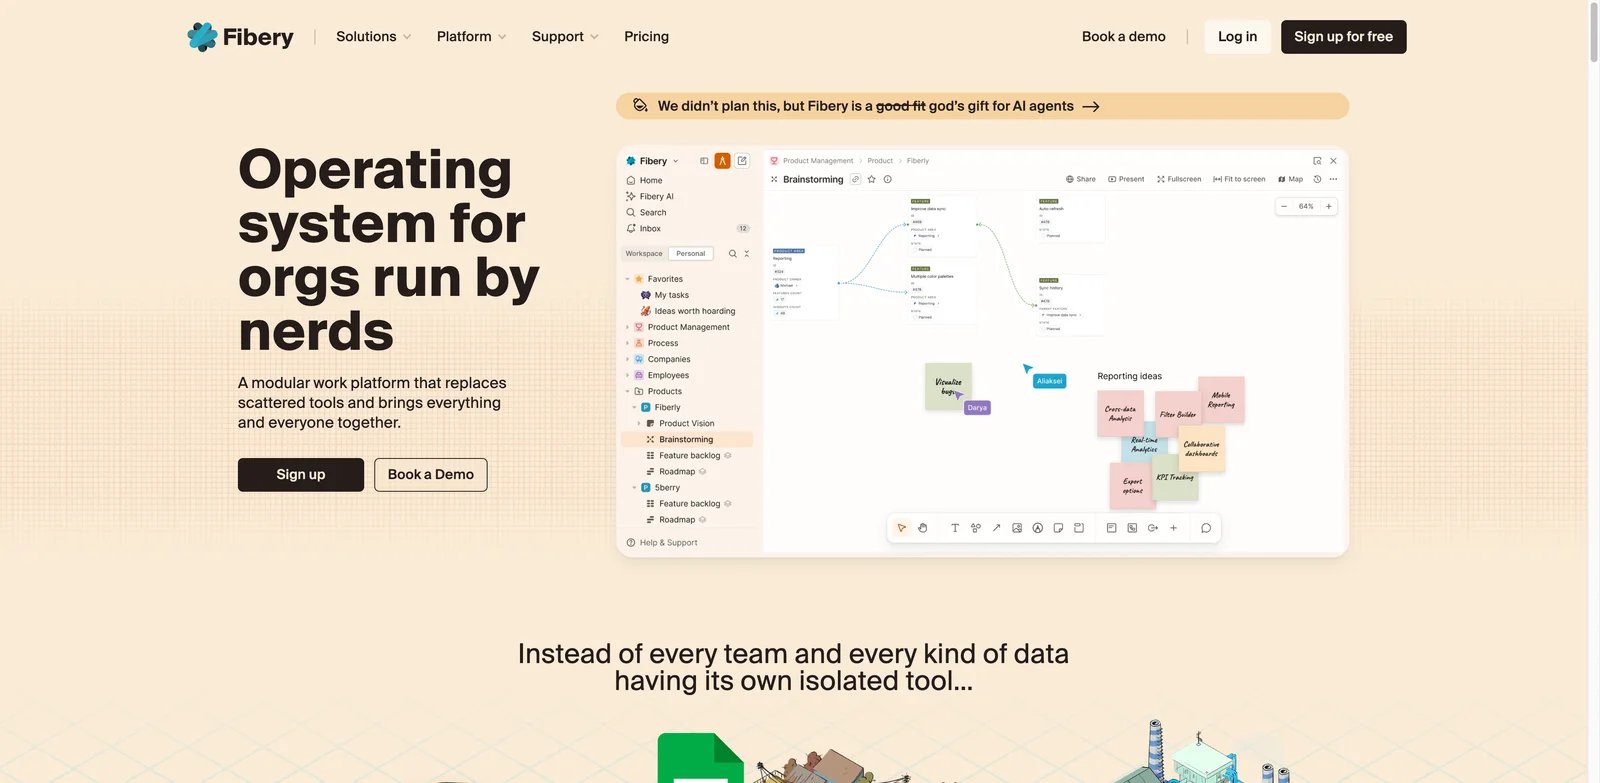This screenshot has width=1600, height=783.
Task: Click the sidebar search magnifier beside Personal tab
Action: coord(732,254)
